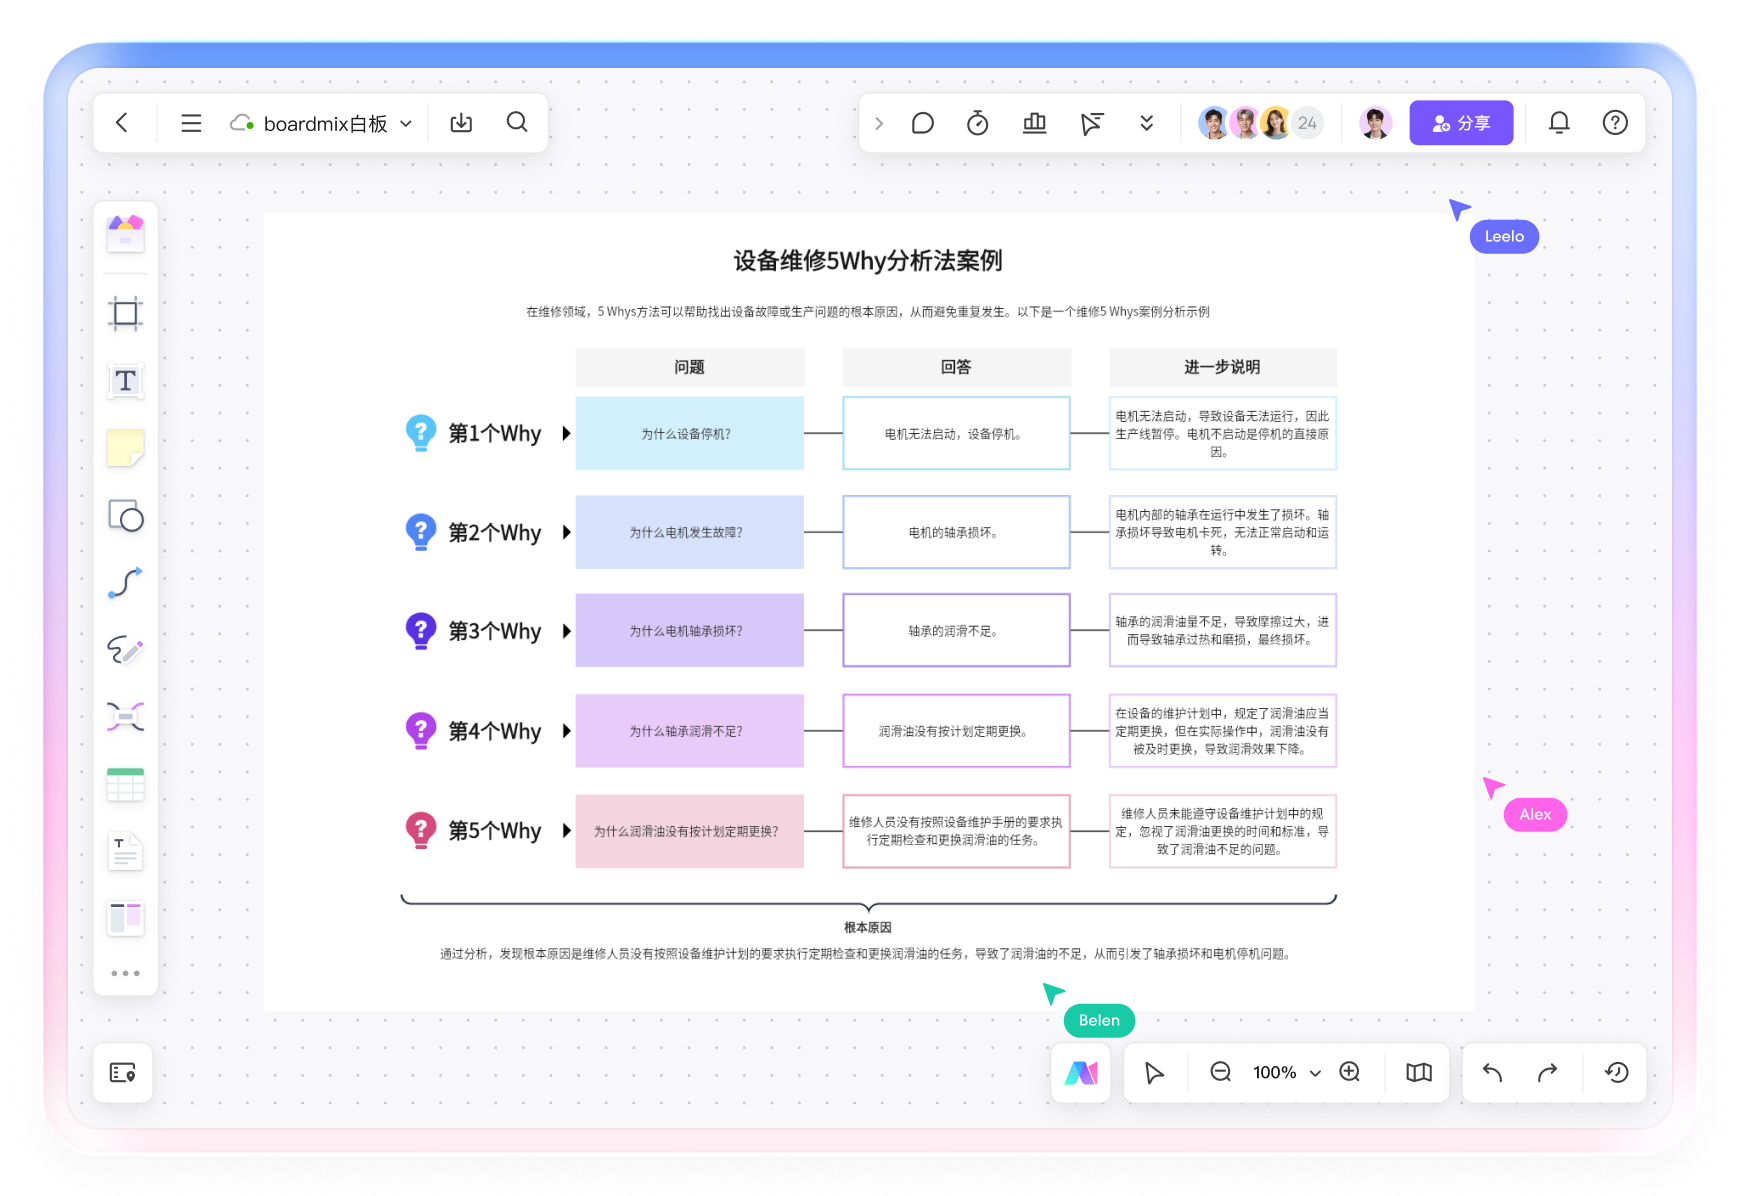Viewport: 1740px width, 1196px height.
Task: Open the hamburger menu
Action: (190, 123)
